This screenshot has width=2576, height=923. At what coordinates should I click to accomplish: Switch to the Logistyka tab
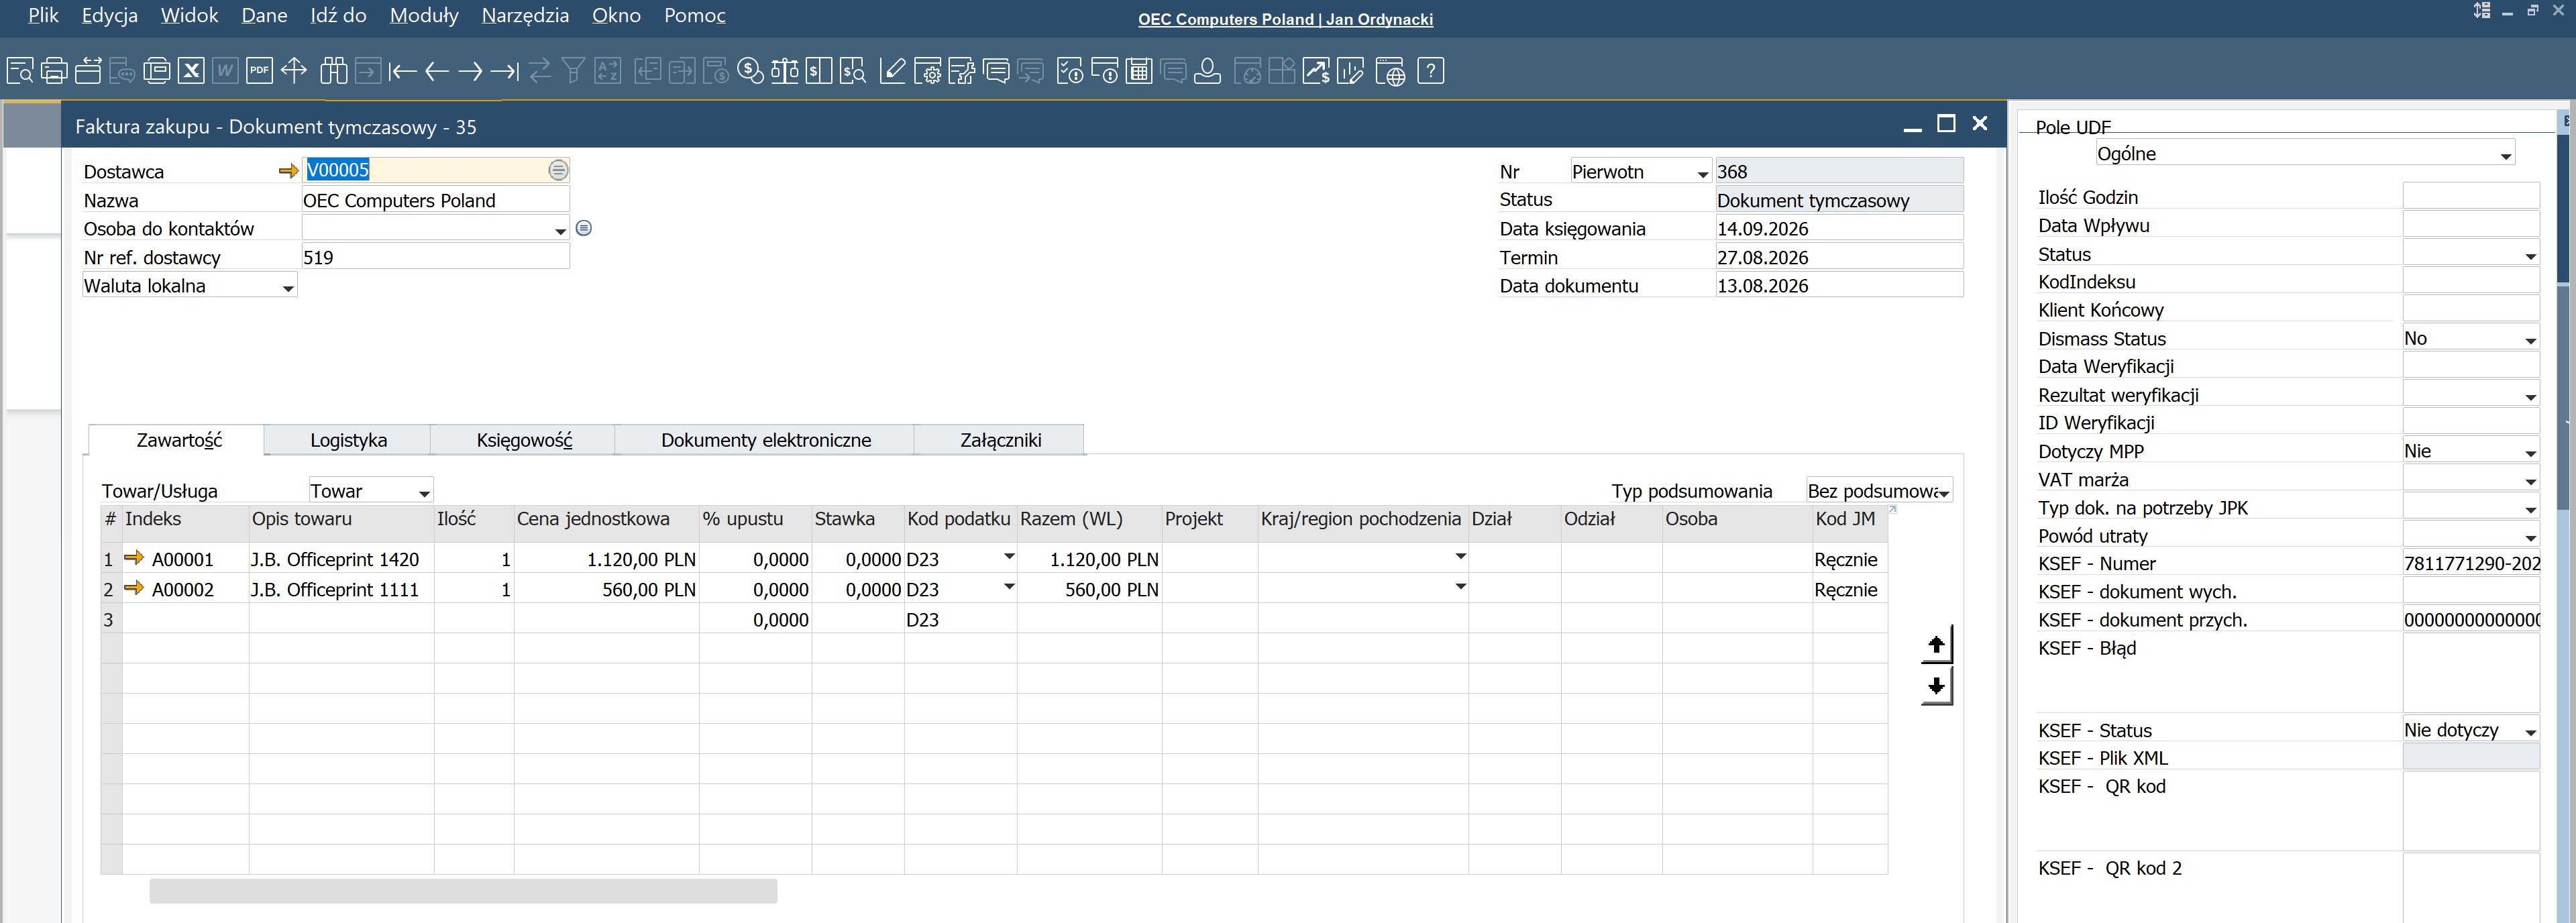348,440
